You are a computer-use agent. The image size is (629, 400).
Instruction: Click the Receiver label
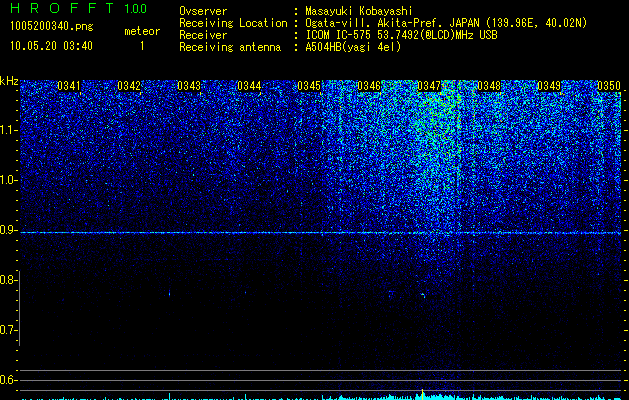(203, 35)
